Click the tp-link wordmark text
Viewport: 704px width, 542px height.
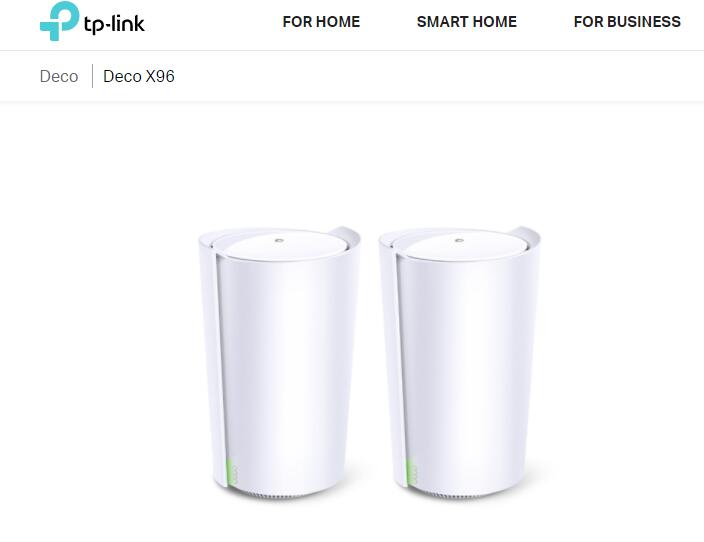[x=114, y=24]
